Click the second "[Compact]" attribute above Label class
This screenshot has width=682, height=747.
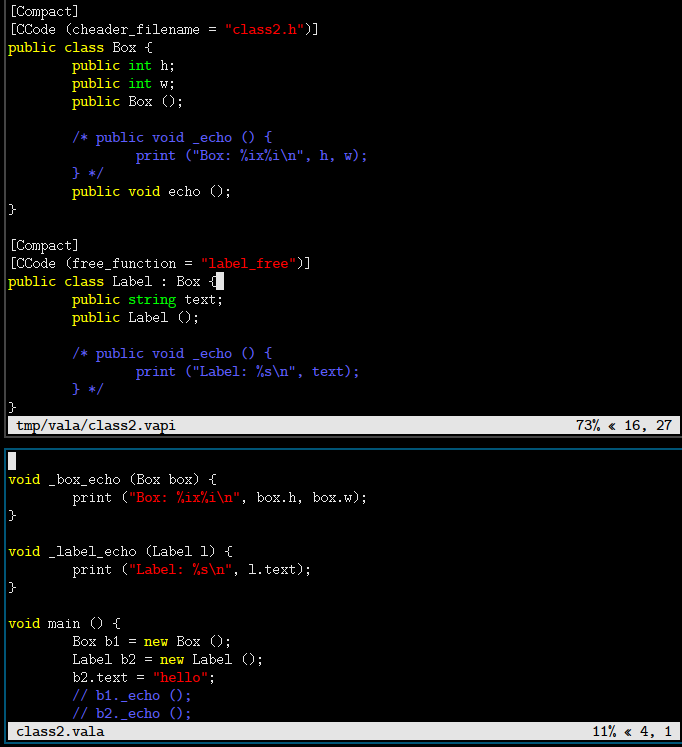[44, 245]
